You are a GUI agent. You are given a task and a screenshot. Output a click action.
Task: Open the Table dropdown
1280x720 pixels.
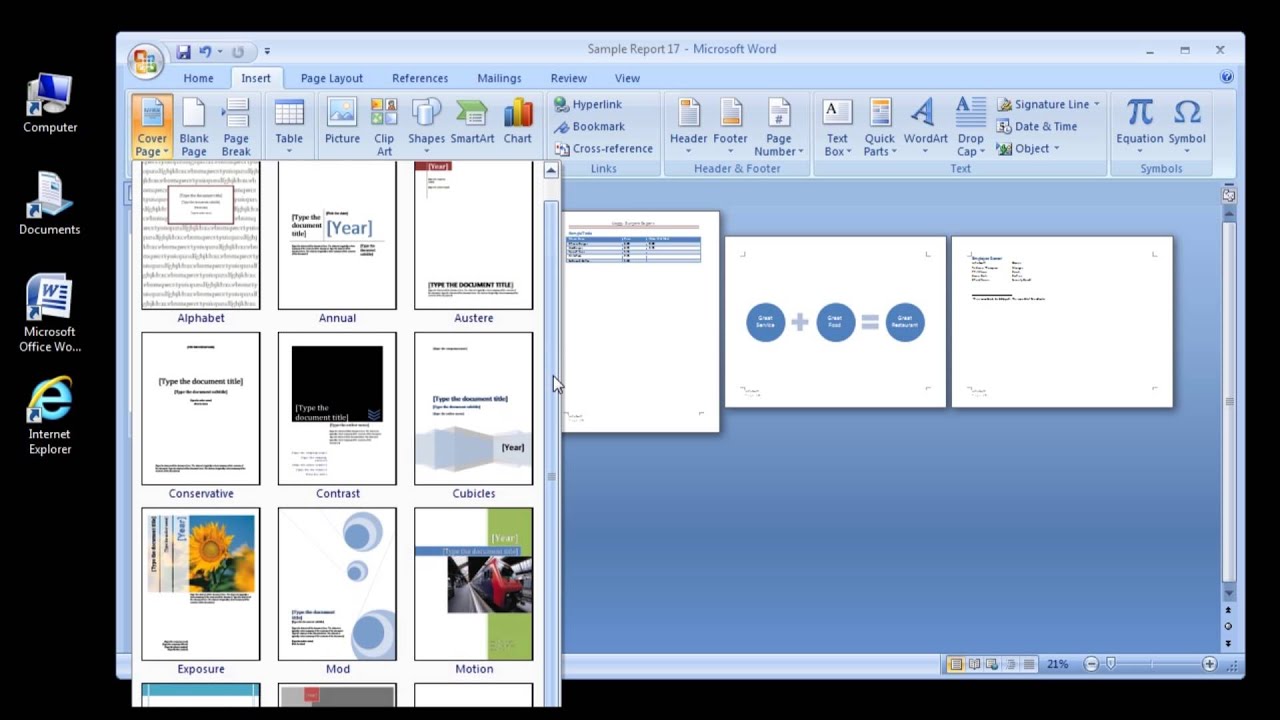(x=289, y=127)
